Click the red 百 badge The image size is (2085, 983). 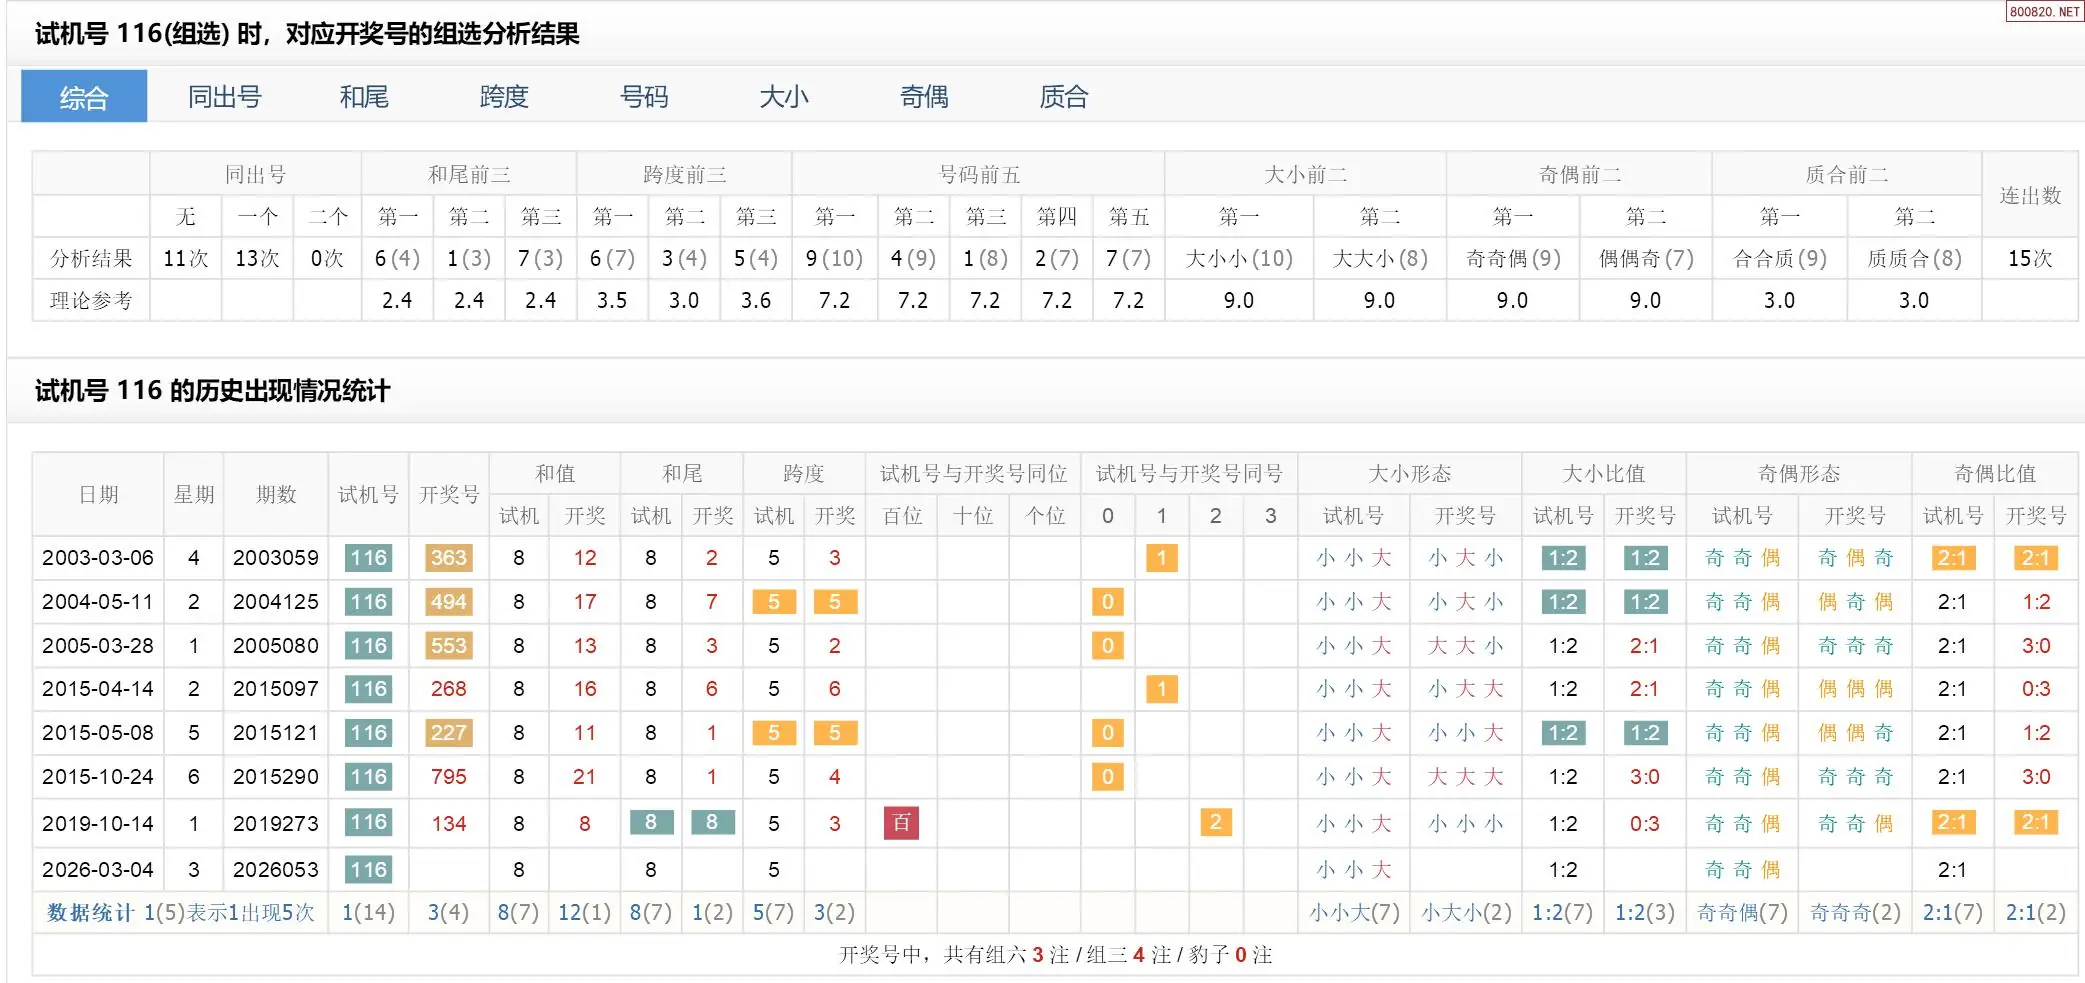901,823
